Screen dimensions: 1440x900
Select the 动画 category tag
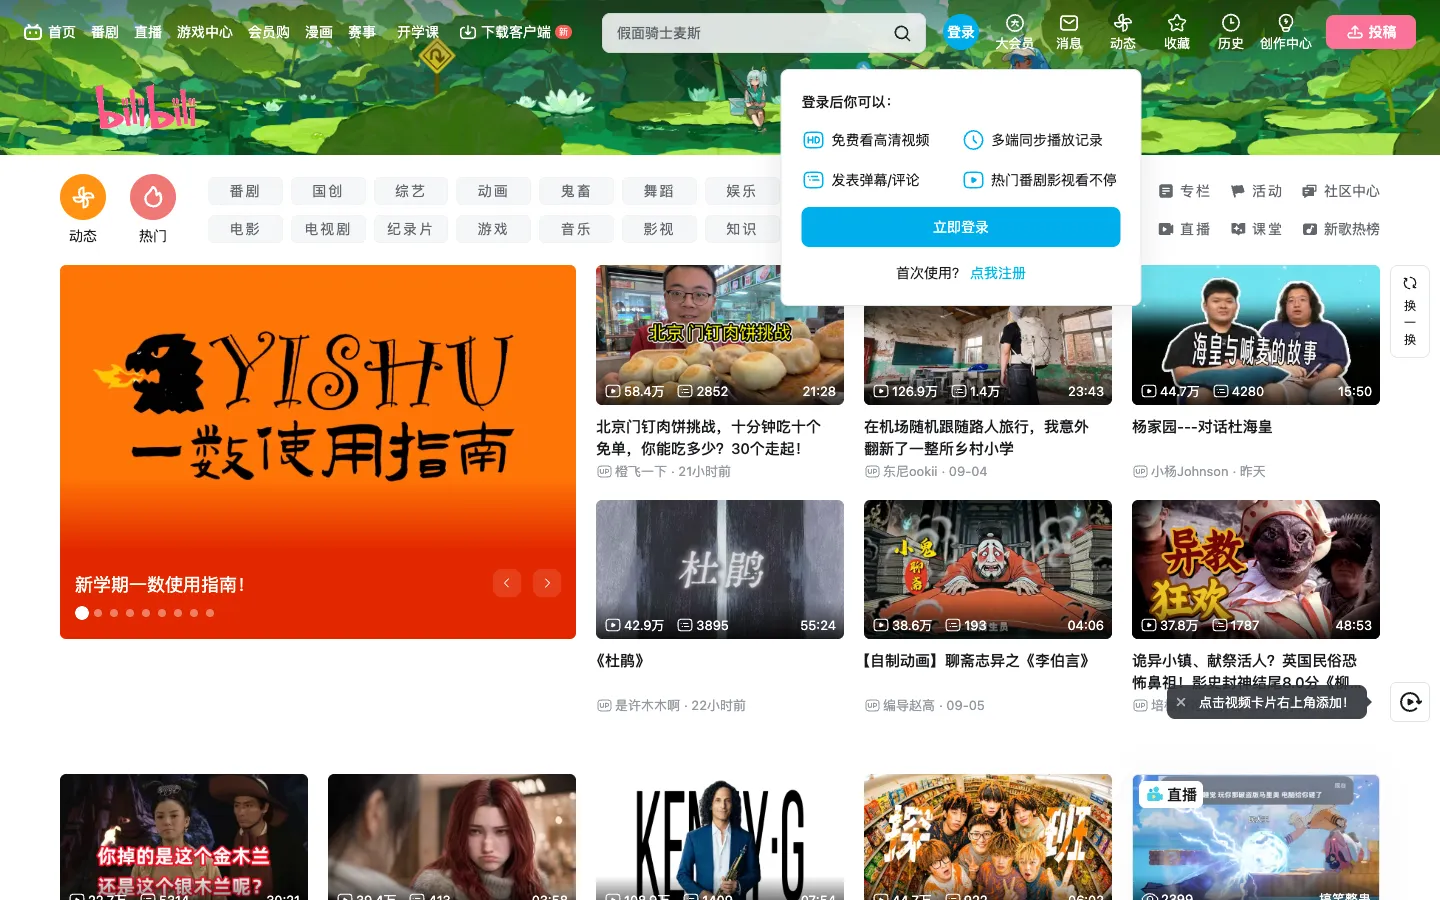[494, 191]
